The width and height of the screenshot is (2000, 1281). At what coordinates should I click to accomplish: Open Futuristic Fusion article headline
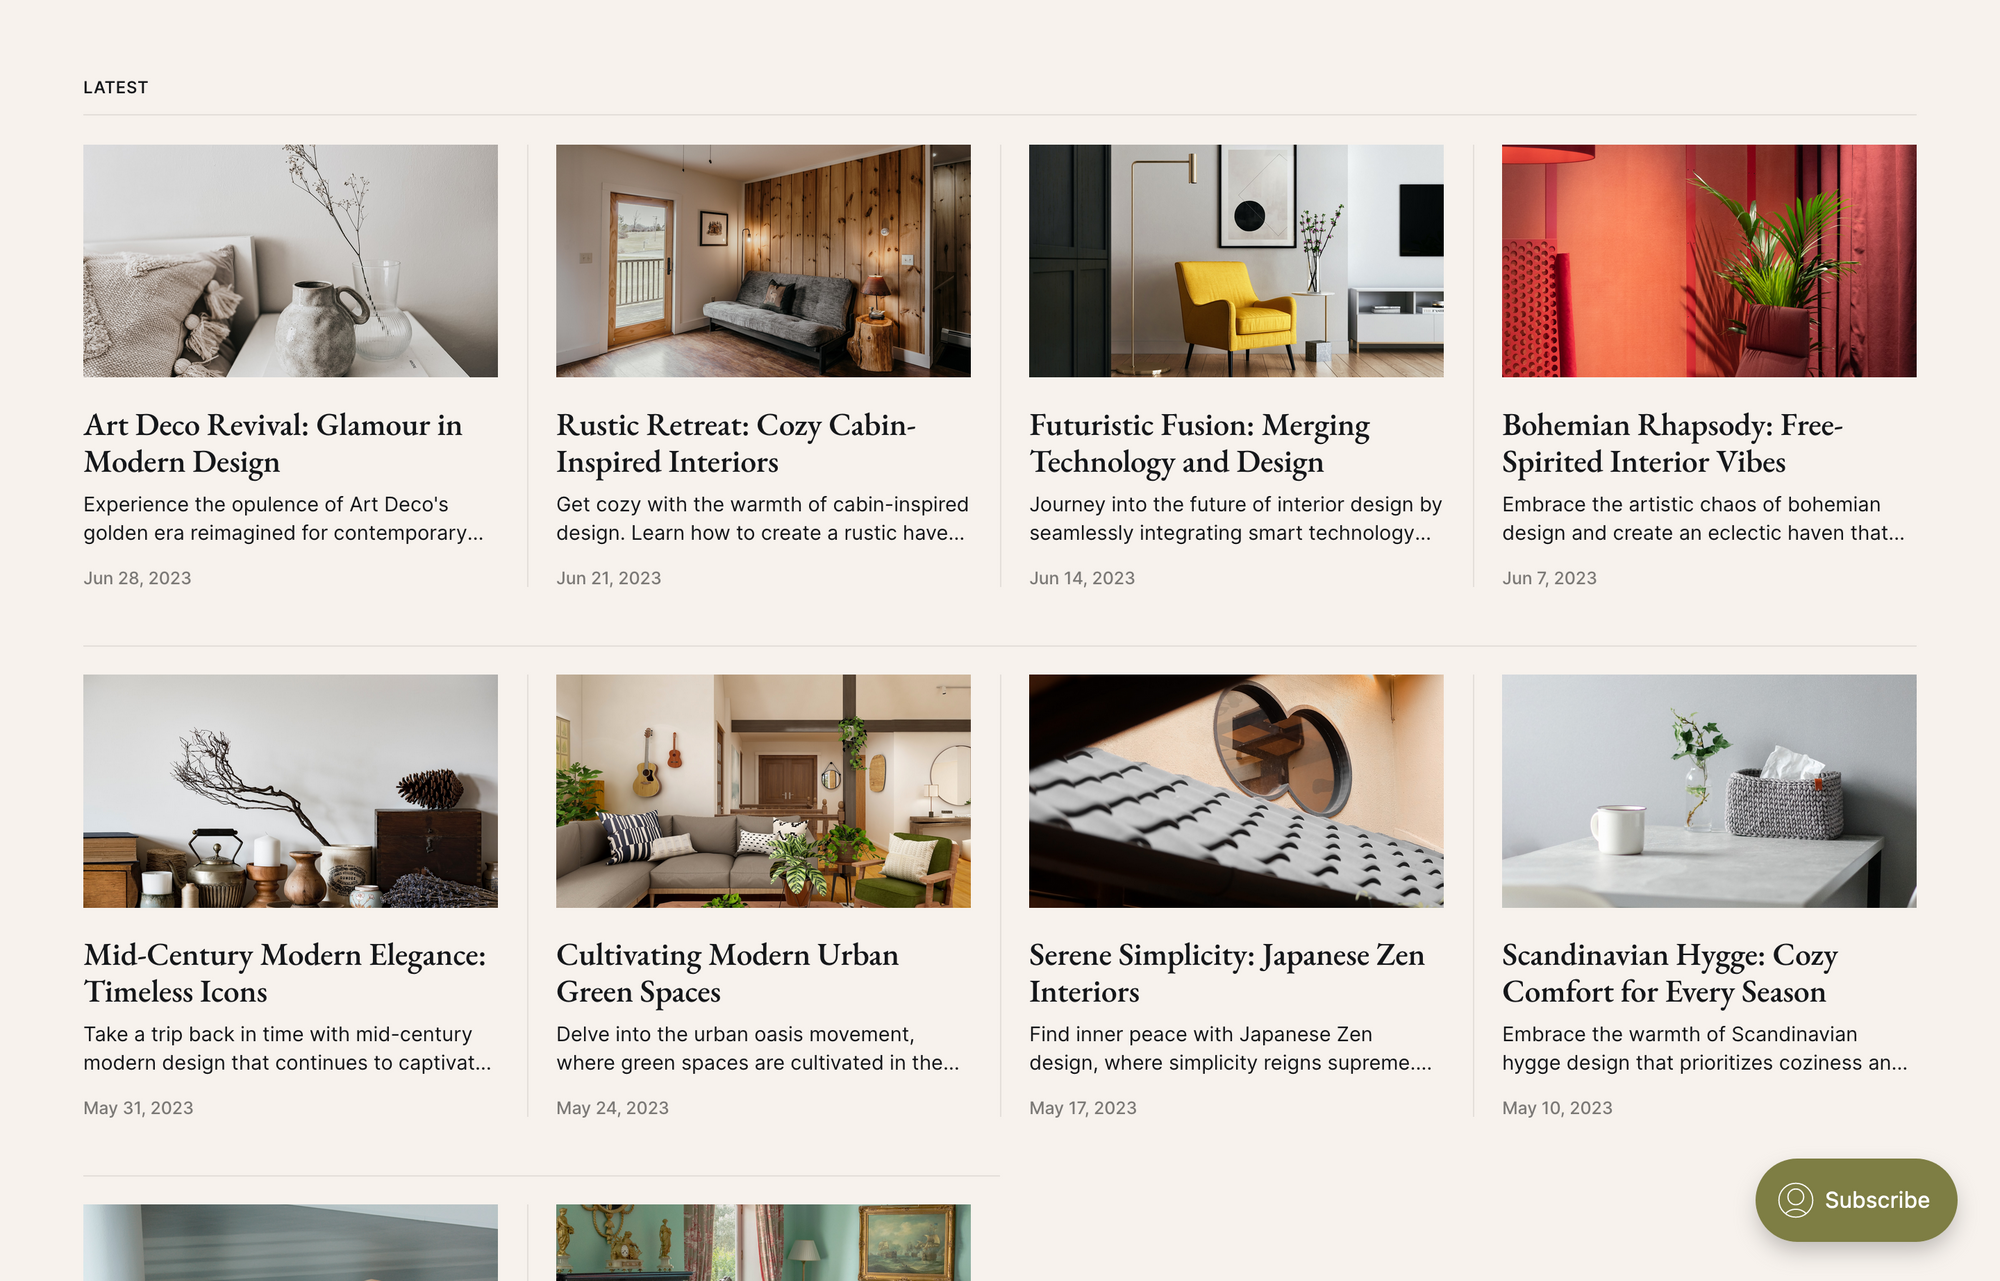click(x=1199, y=443)
